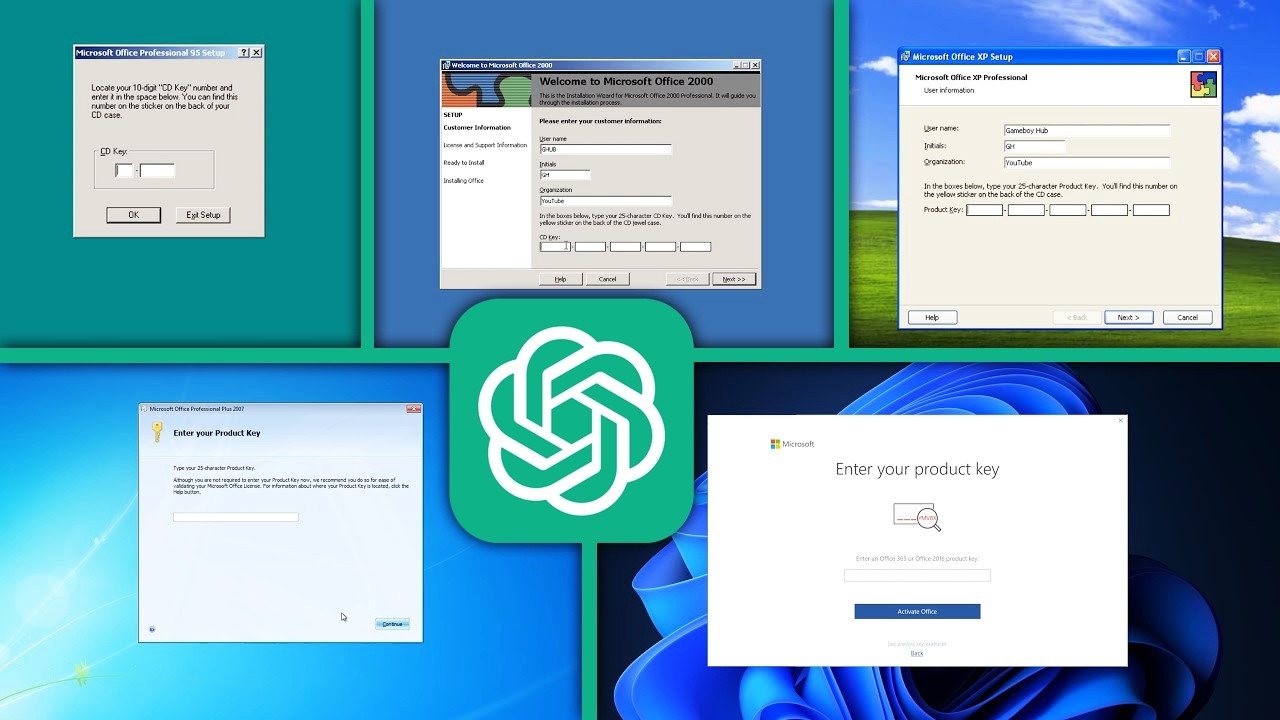Click the greyed << Back button in Office 2000
The width and height of the screenshot is (1280, 720).
point(687,279)
